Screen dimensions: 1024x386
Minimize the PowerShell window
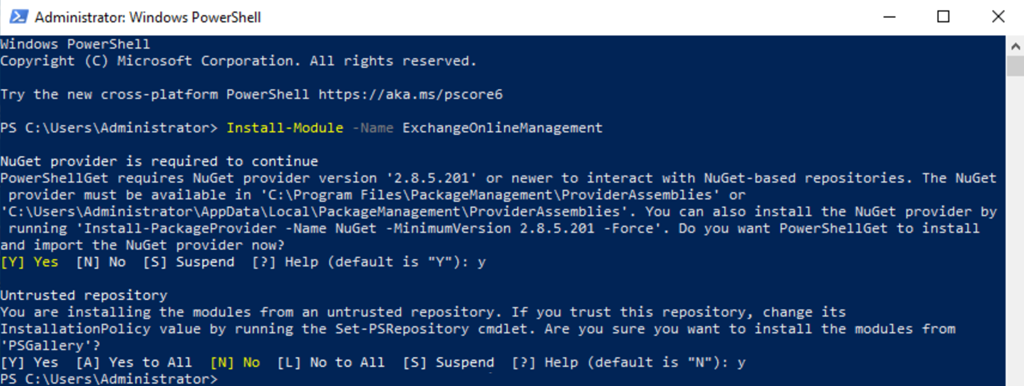pyautogui.click(x=887, y=18)
